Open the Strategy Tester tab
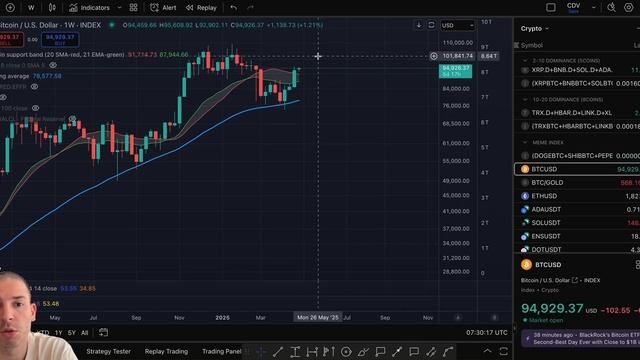This screenshot has width=640, height=360. (109, 351)
